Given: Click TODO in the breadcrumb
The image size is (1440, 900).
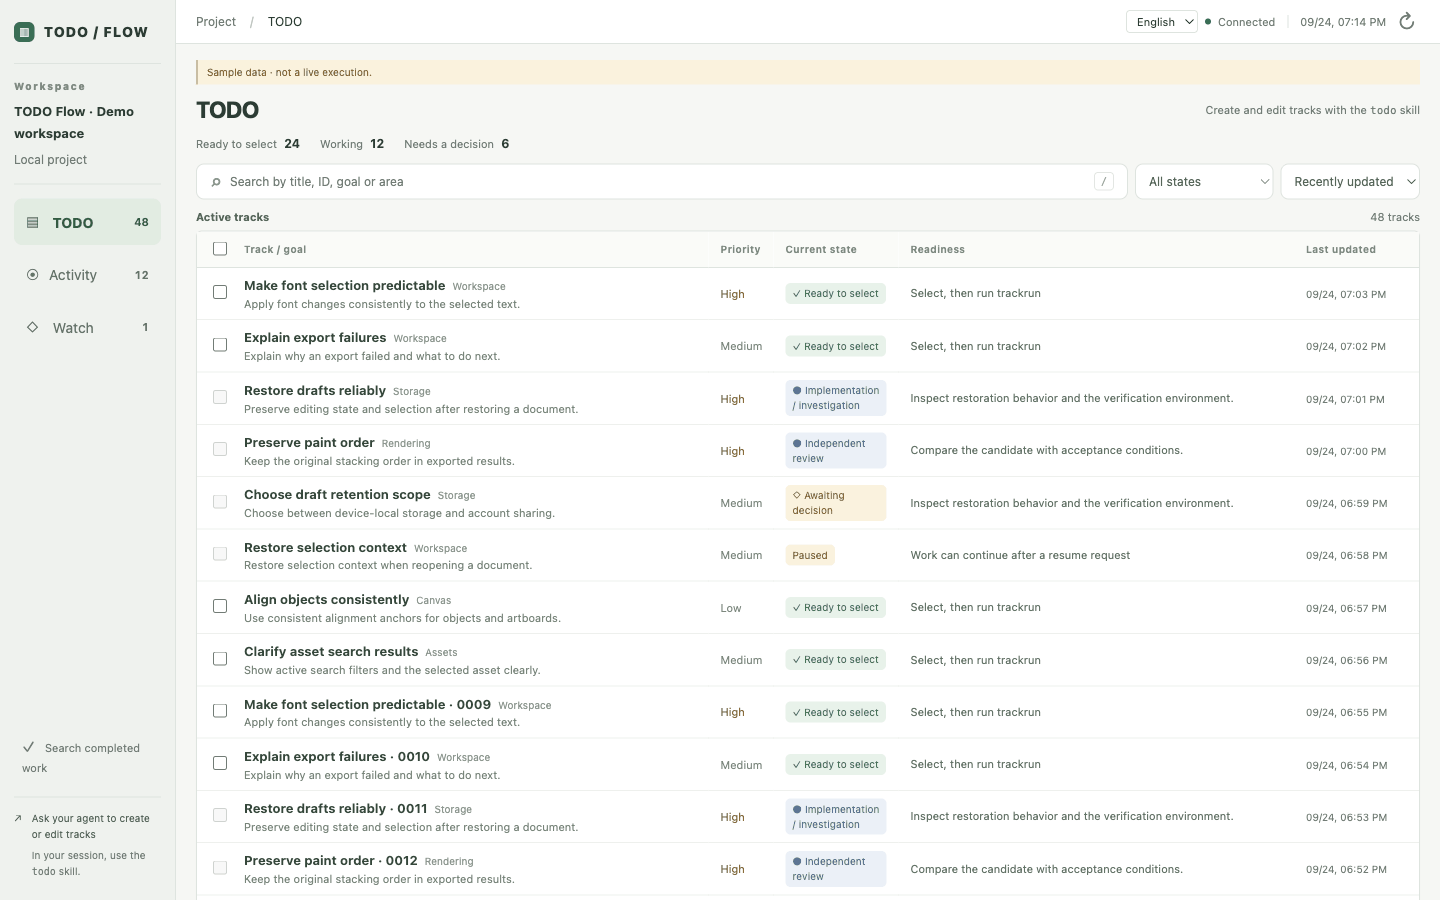Looking at the screenshot, I should pos(285,21).
